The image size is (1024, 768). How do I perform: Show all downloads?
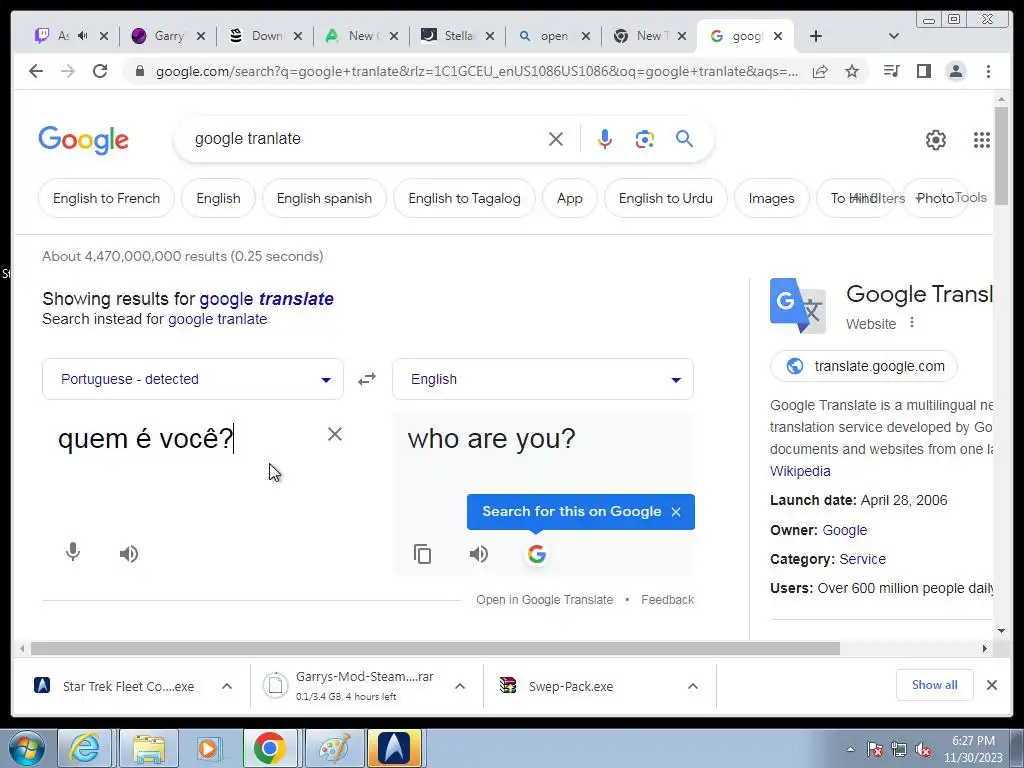935,685
